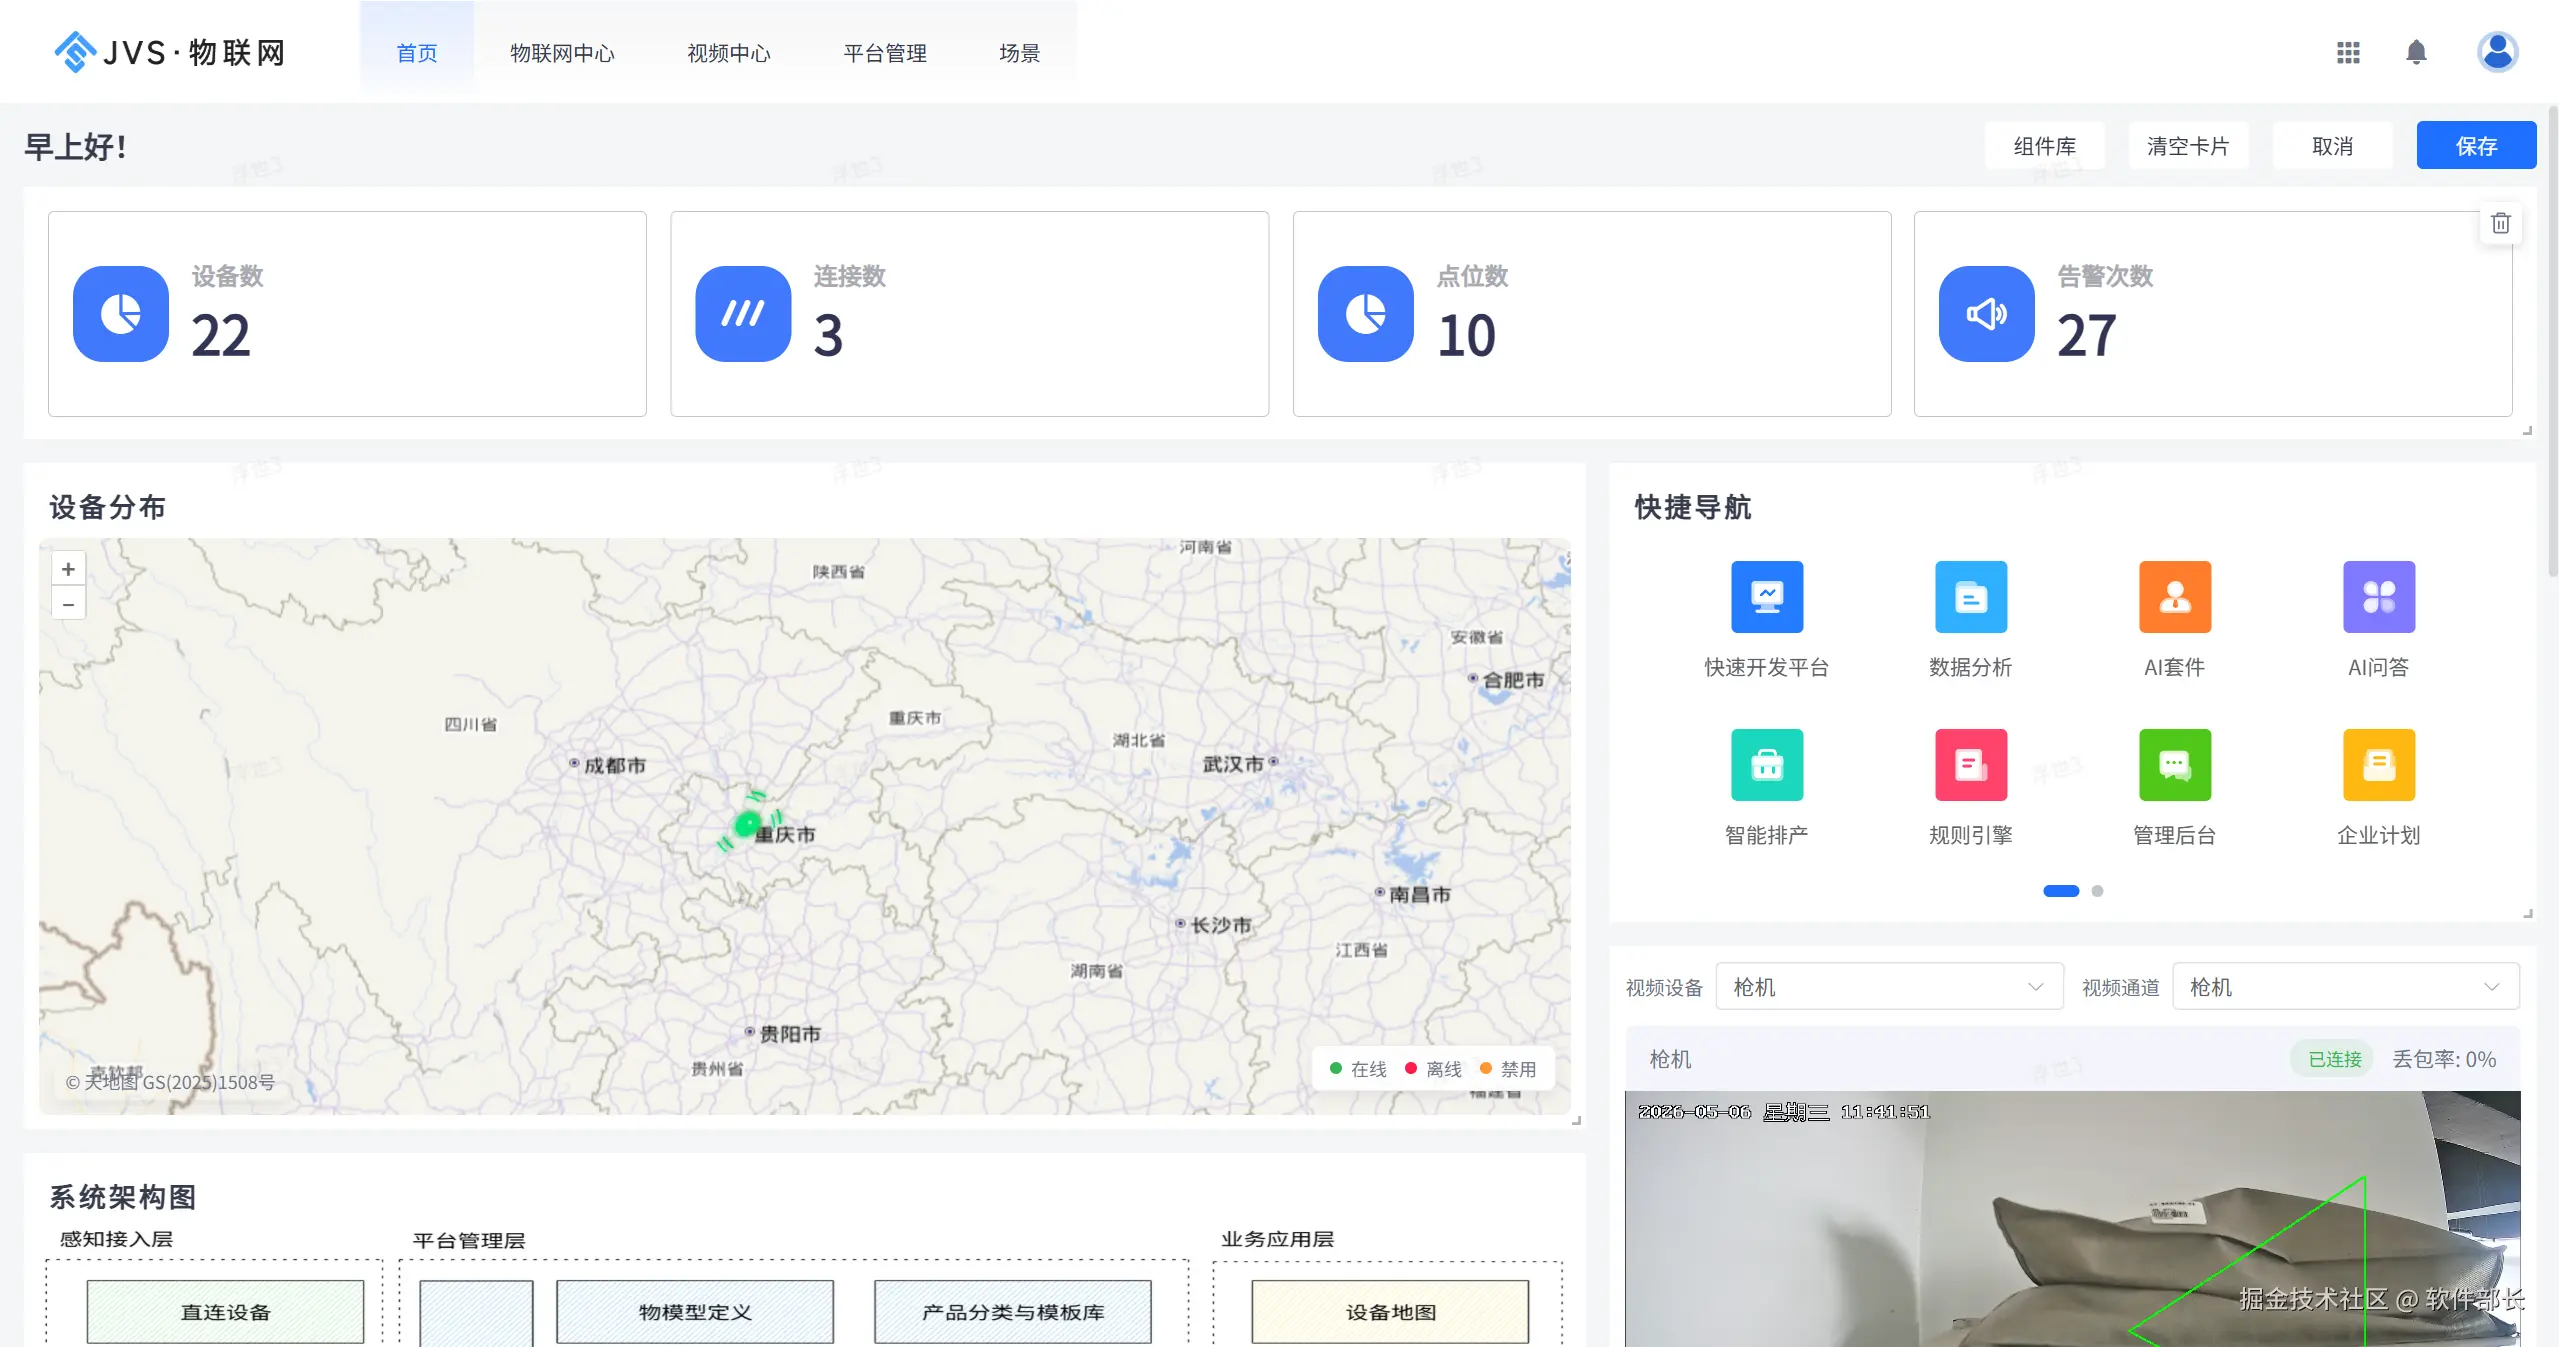Screen dimensions: 2559x1347
Task: Zoom out on the device map
Action: [68, 604]
